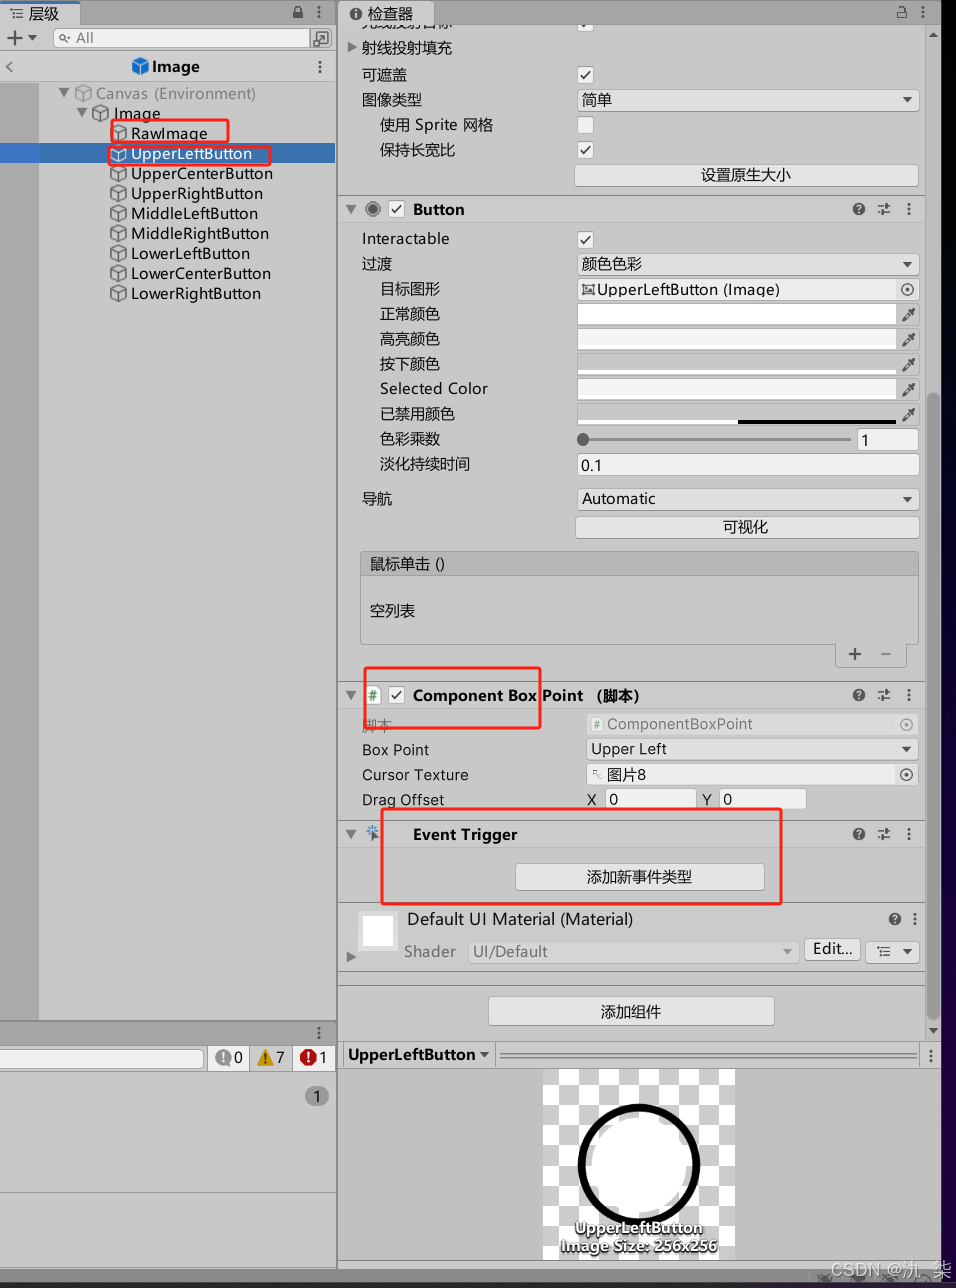Go back from the Image prefab stage

pos(9,67)
